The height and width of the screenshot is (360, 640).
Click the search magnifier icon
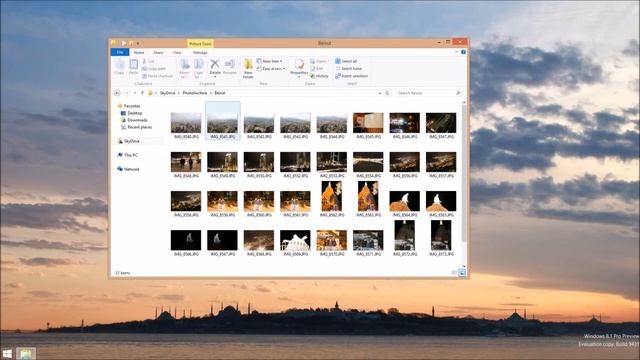click(458, 93)
